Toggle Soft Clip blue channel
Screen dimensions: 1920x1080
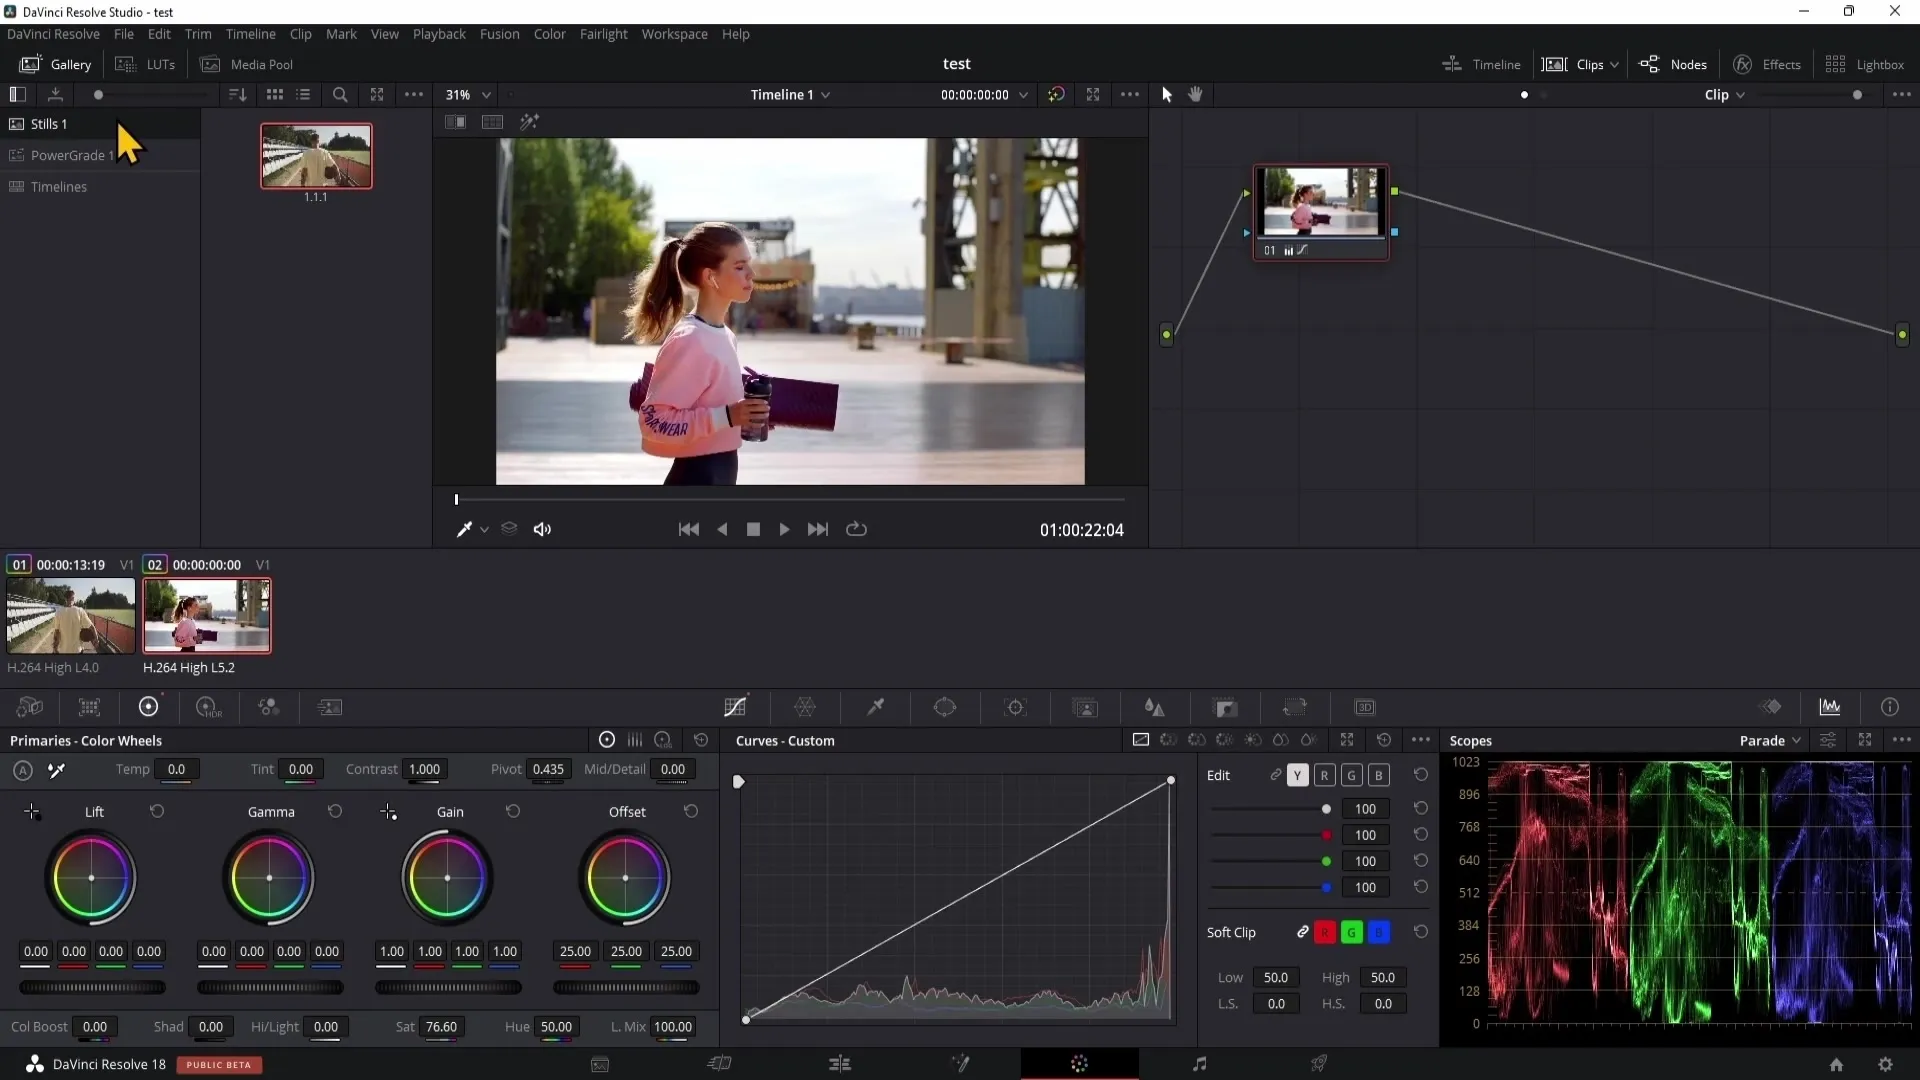click(1378, 932)
